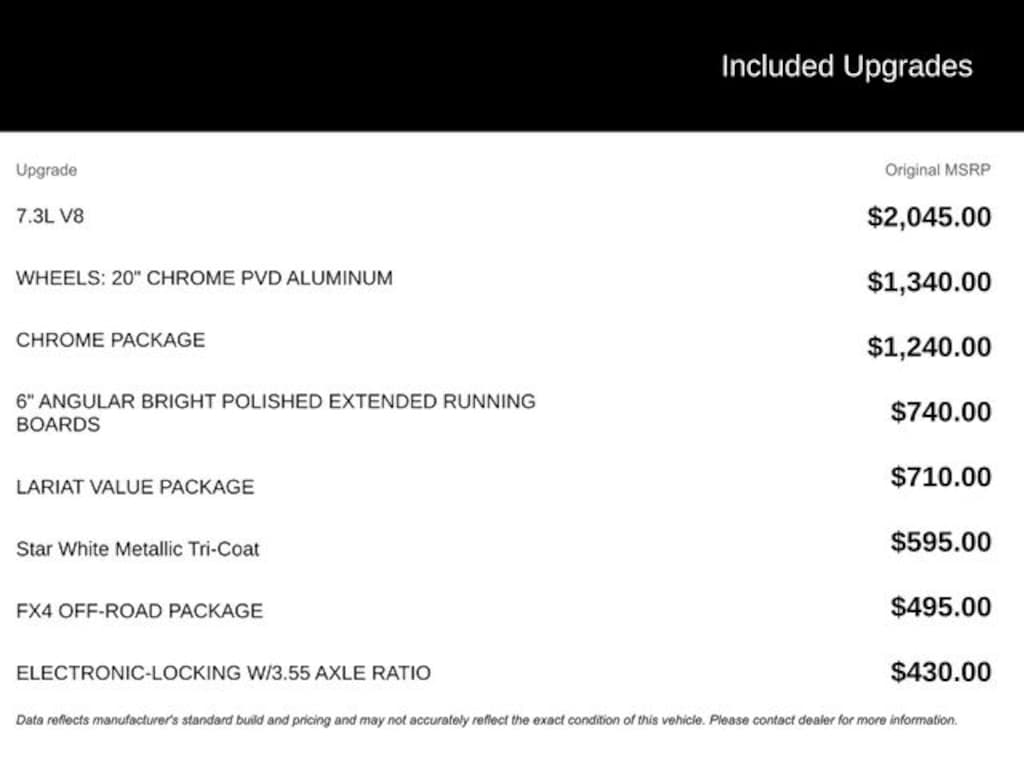Click the $1,340.00 price value
Screen dimensions: 1024x768
(x=929, y=282)
